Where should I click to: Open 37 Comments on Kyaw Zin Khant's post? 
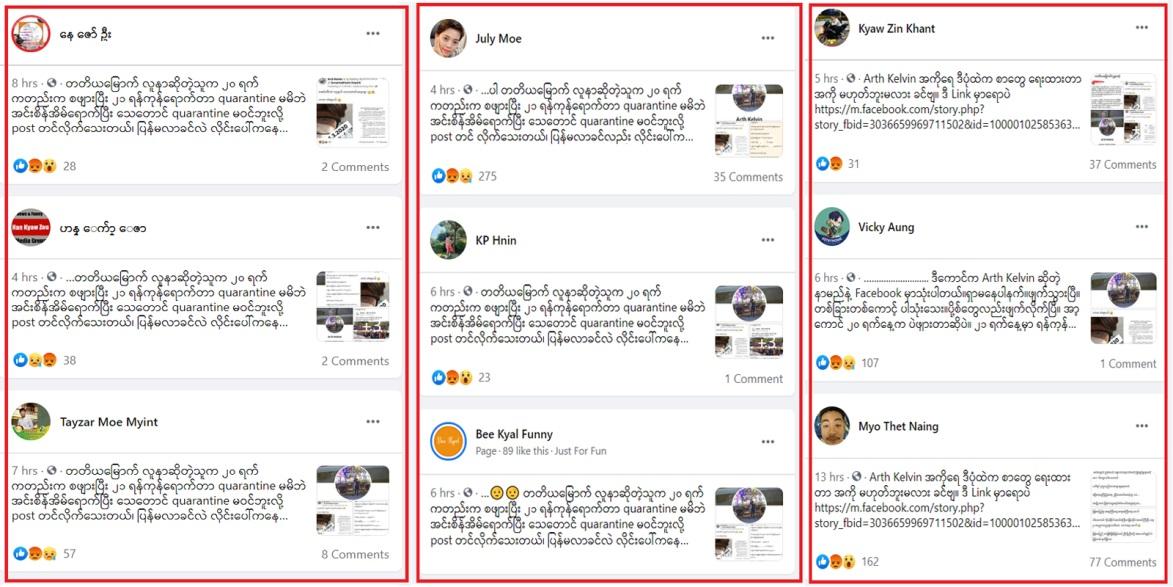(1123, 165)
